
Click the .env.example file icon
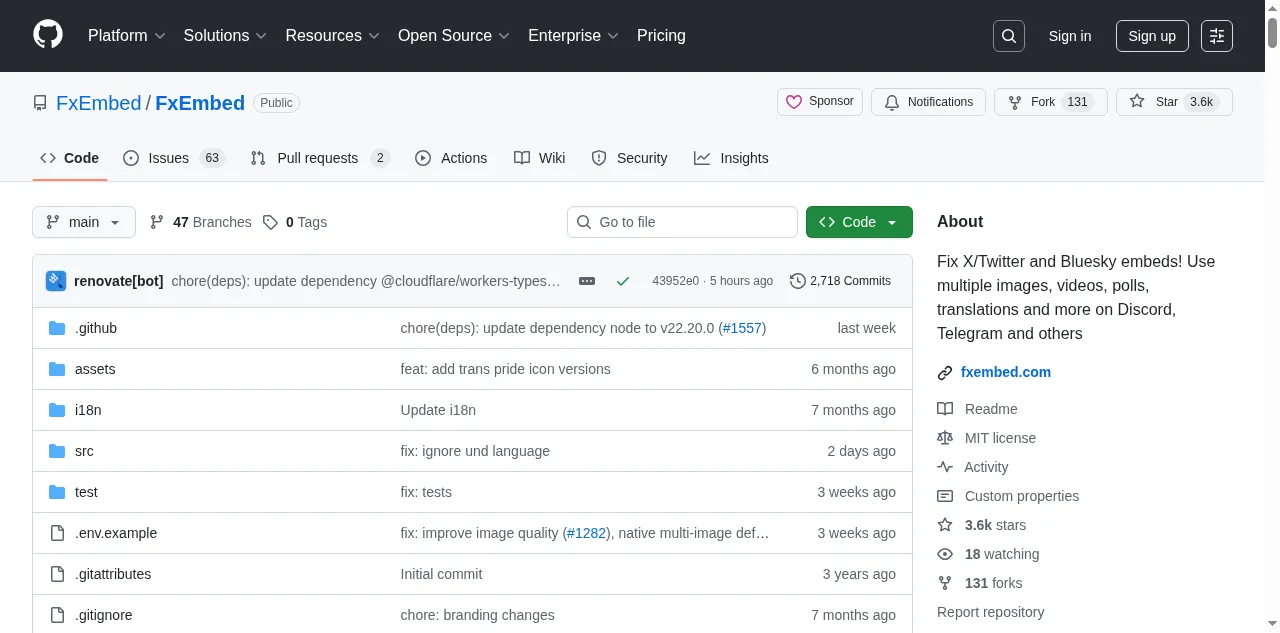57,533
